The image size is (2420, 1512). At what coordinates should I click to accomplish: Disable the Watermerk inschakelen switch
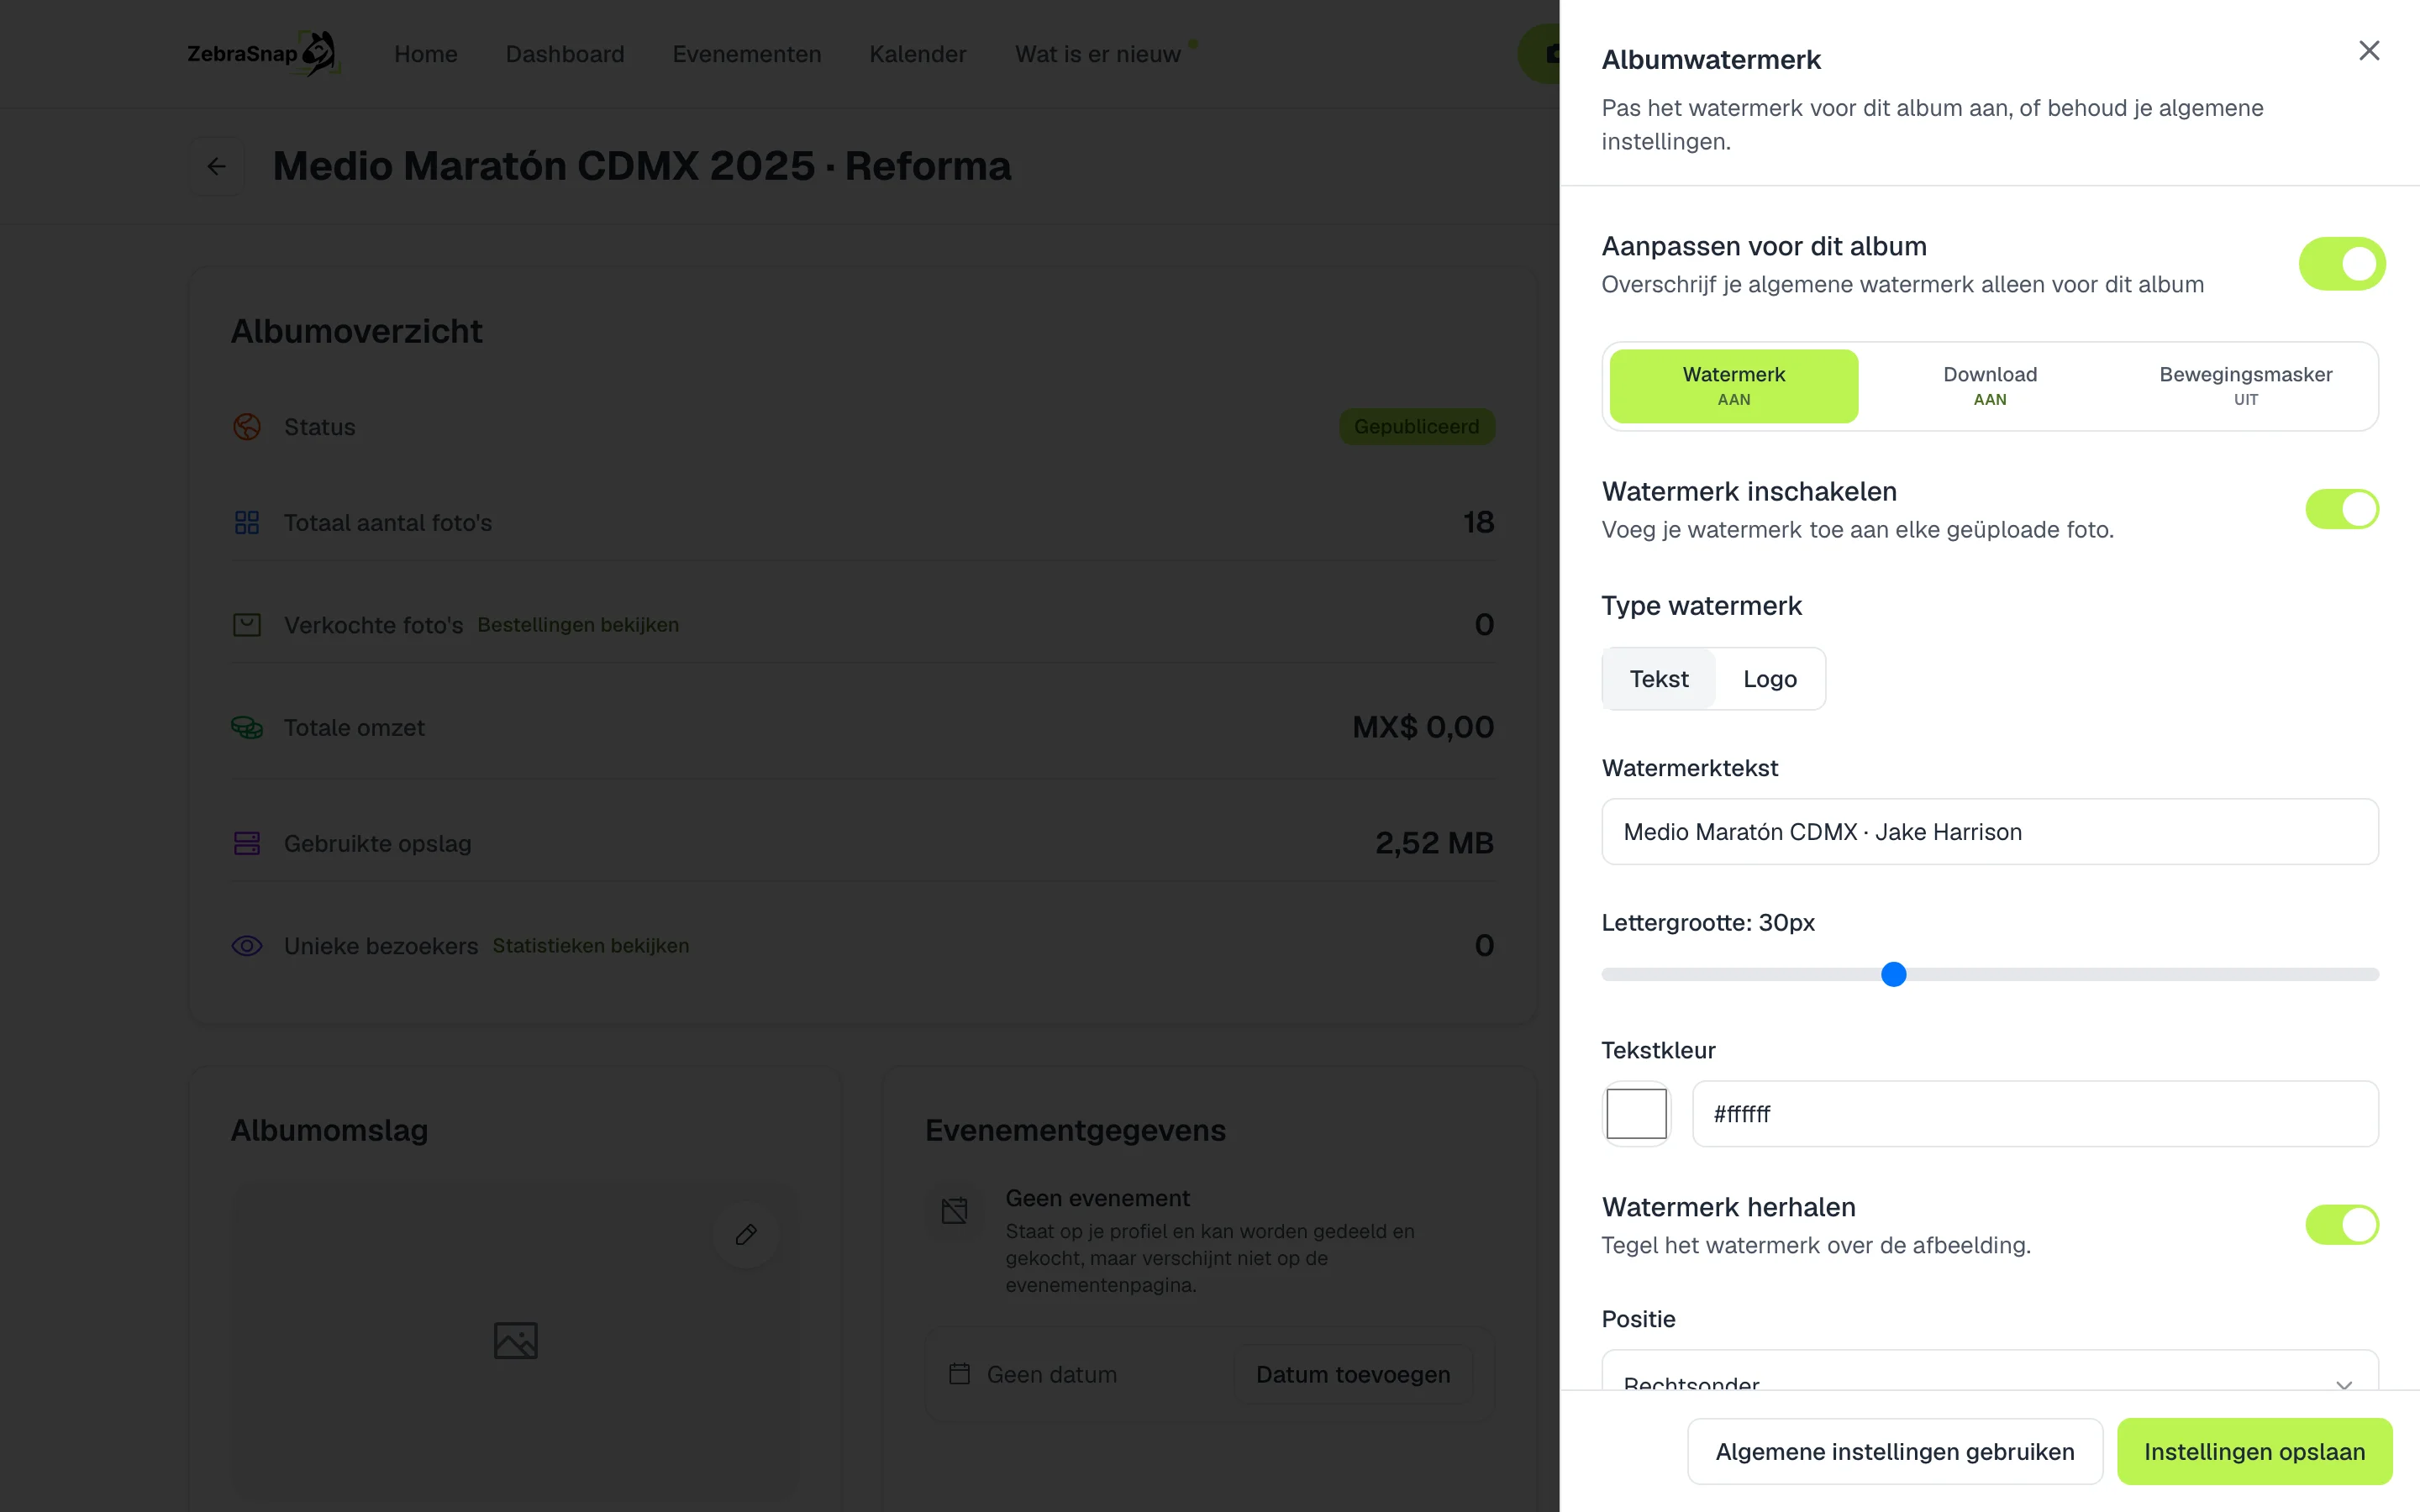(2341, 509)
